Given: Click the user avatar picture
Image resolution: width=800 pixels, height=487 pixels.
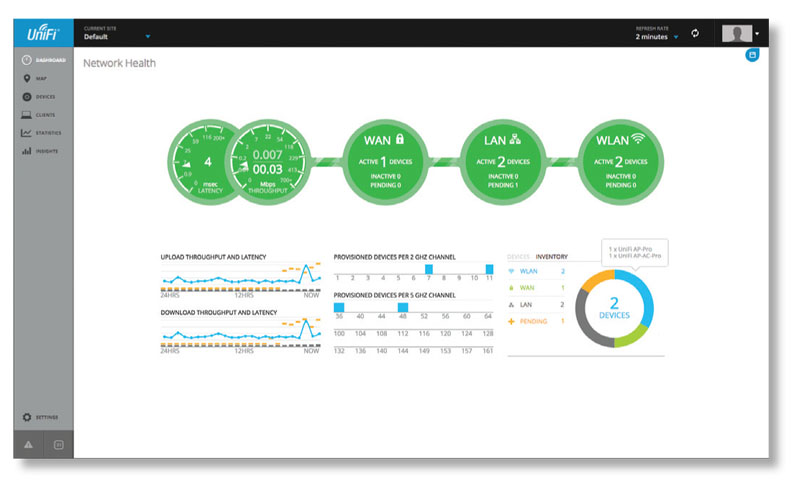Looking at the screenshot, I should [737, 34].
